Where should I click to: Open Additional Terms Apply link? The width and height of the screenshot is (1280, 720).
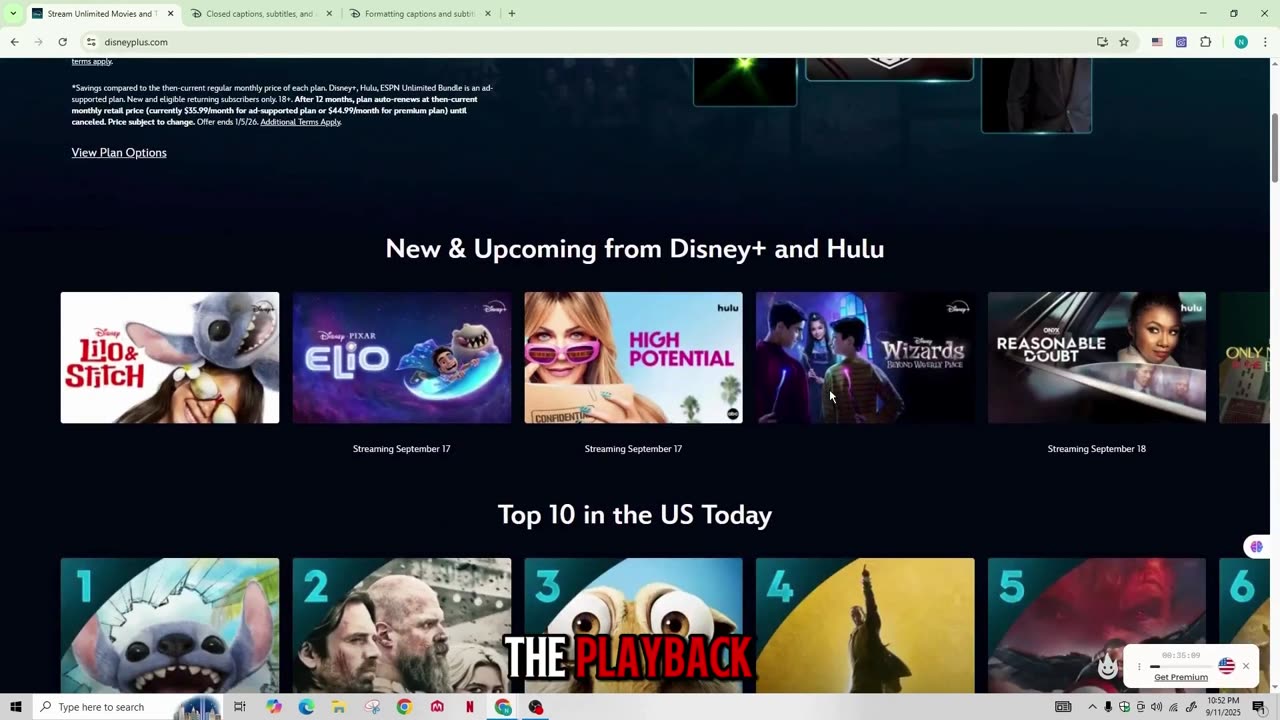[300, 122]
